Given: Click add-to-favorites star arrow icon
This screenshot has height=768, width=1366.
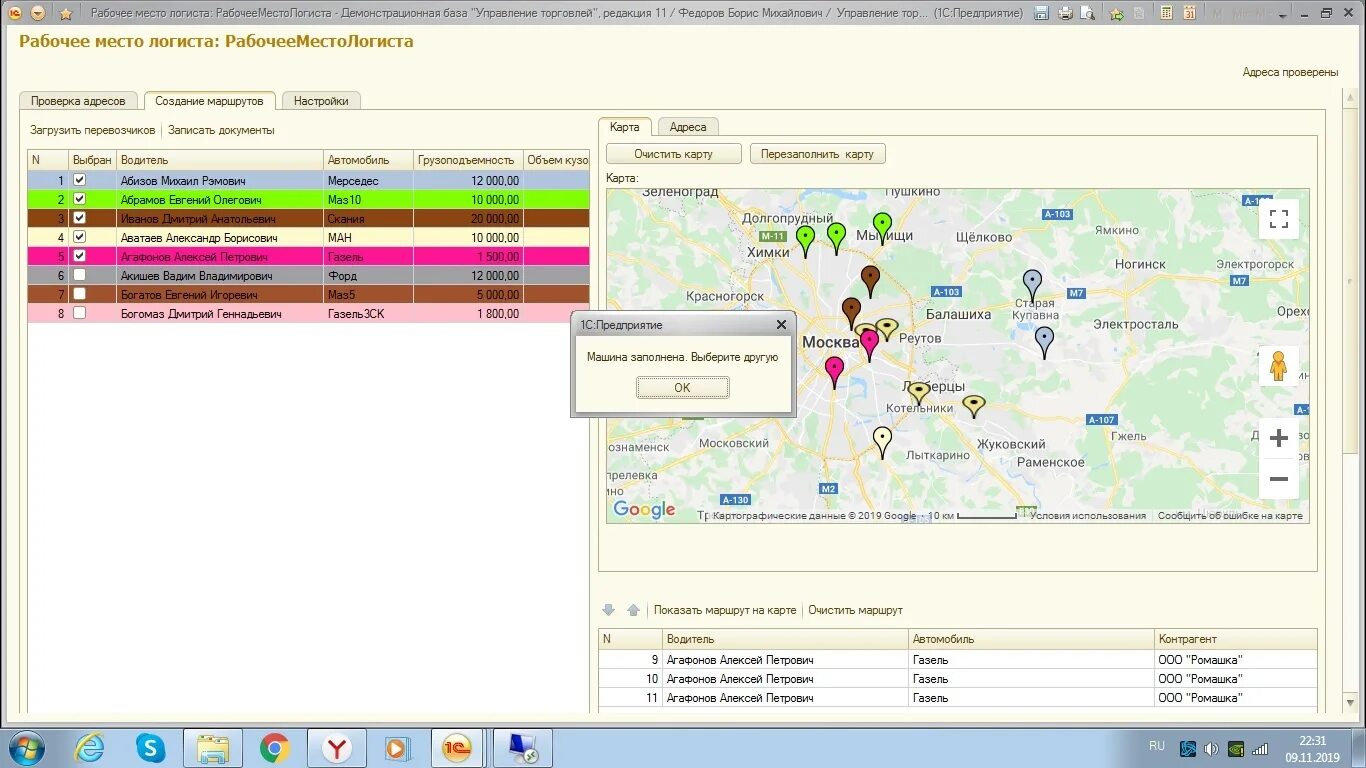Looking at the screenshot, I should (x=1116, y=13).
